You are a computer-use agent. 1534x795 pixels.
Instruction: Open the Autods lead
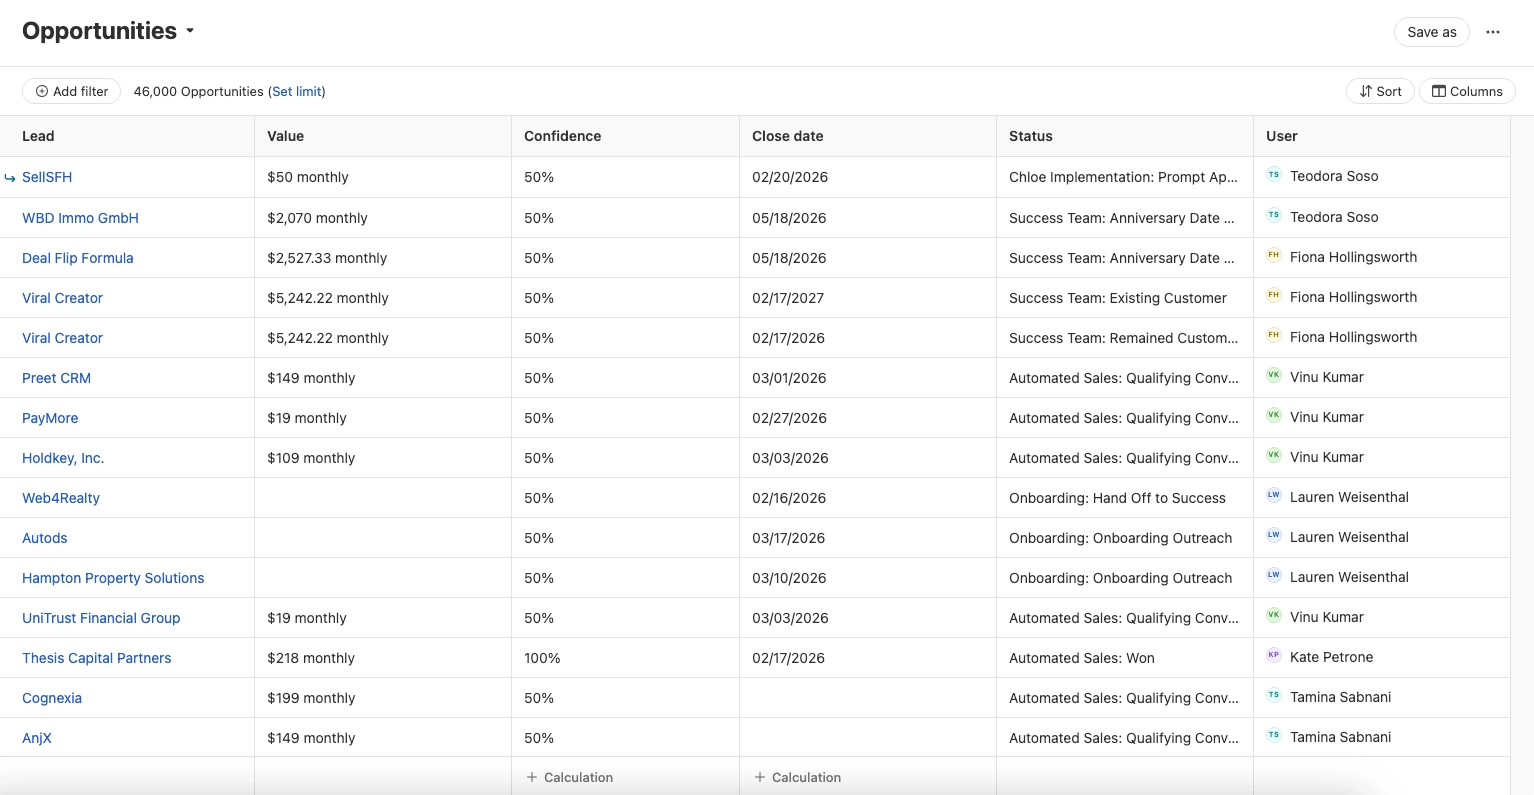coord(45,538)
